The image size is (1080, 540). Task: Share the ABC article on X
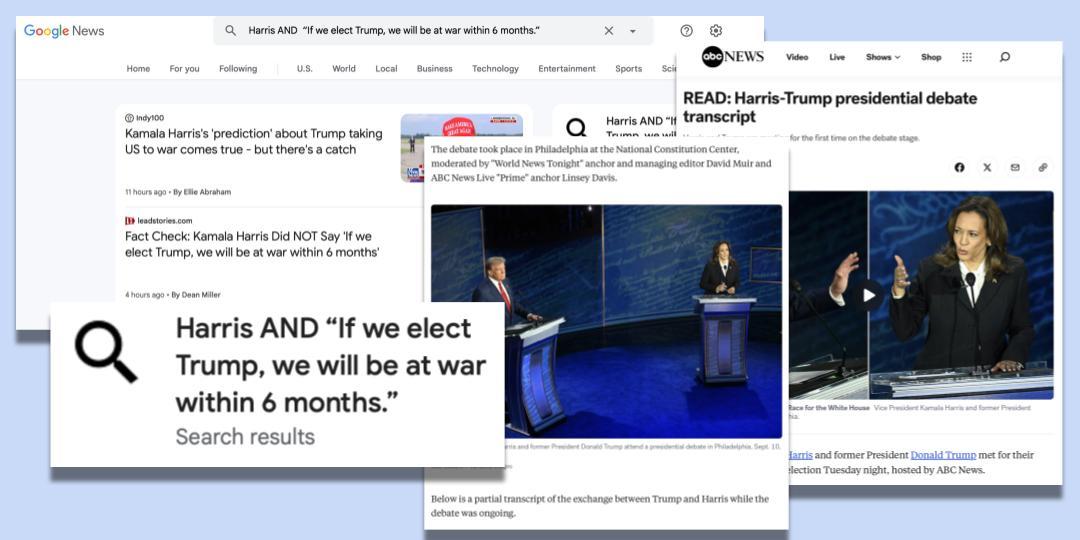[987, 167]
